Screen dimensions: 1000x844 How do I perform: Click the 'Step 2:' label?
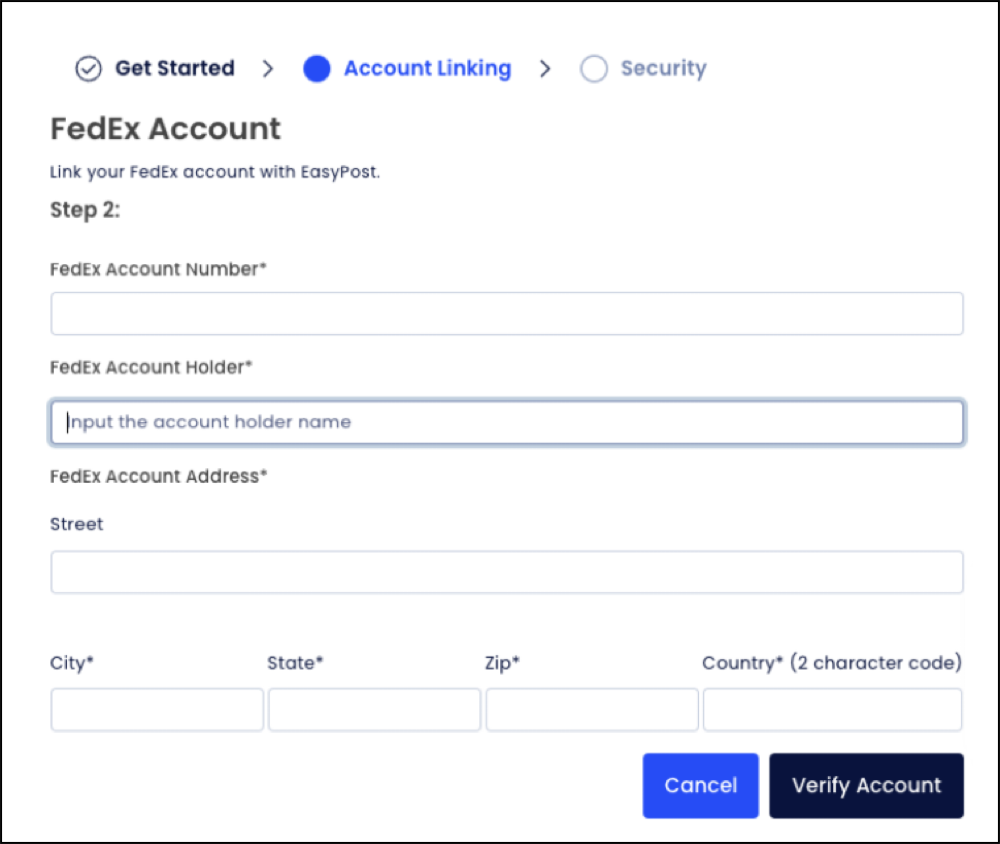click(x=85, y=210)
